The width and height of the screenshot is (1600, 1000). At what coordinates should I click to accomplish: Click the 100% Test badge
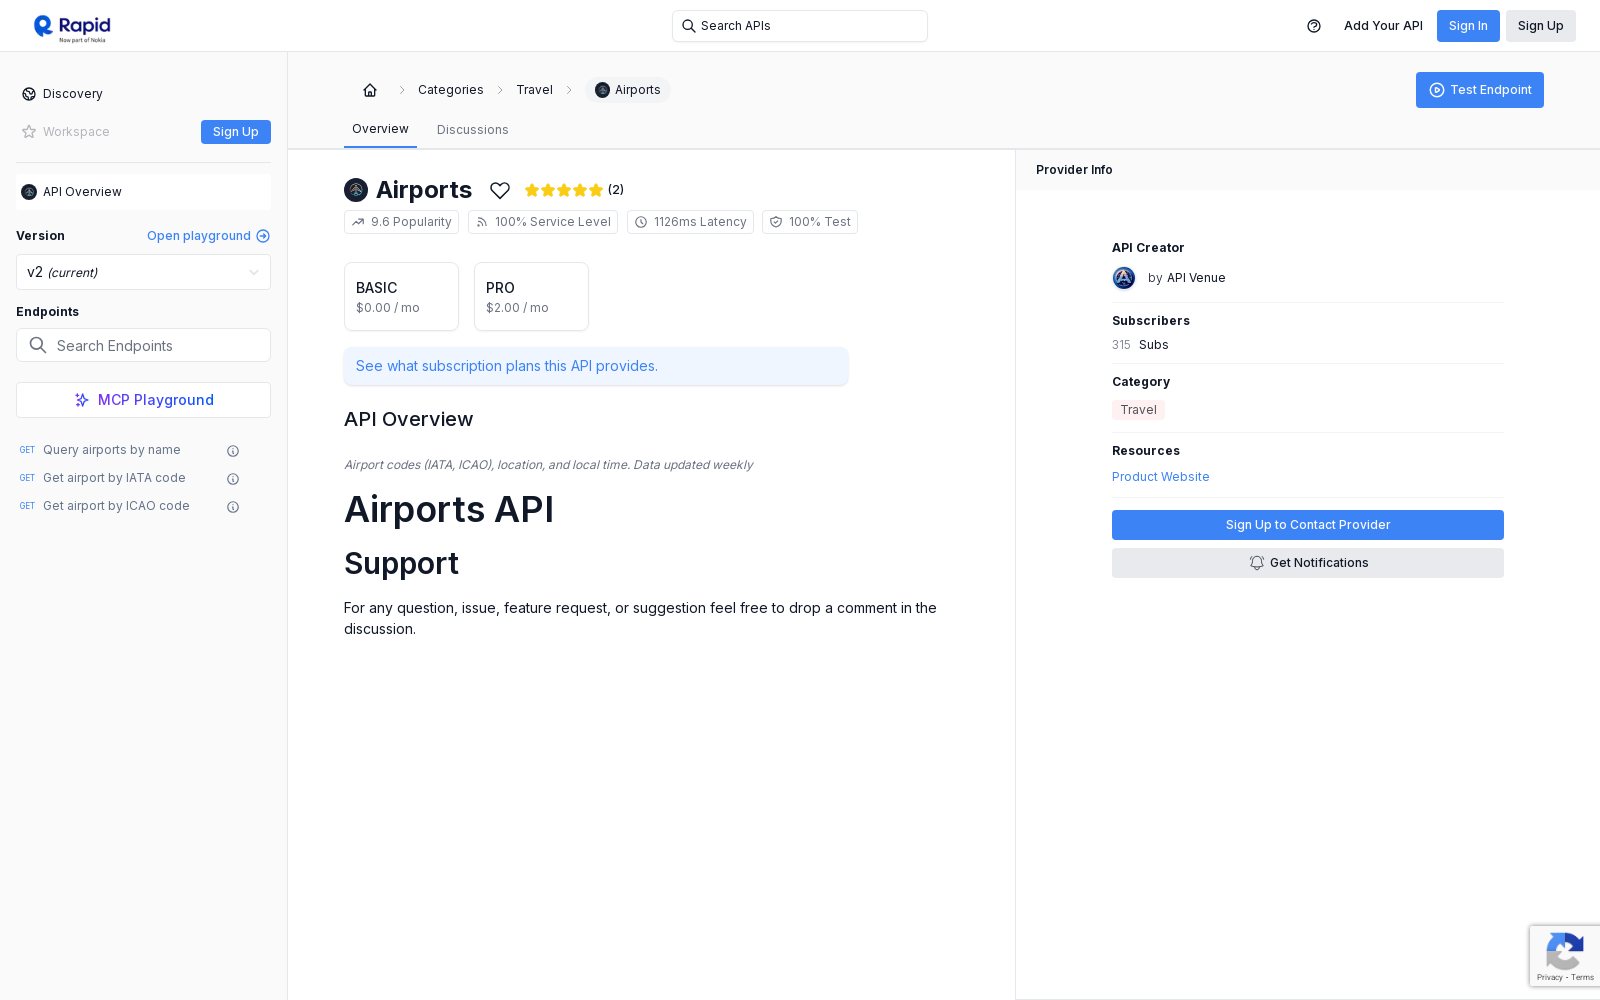810,222
